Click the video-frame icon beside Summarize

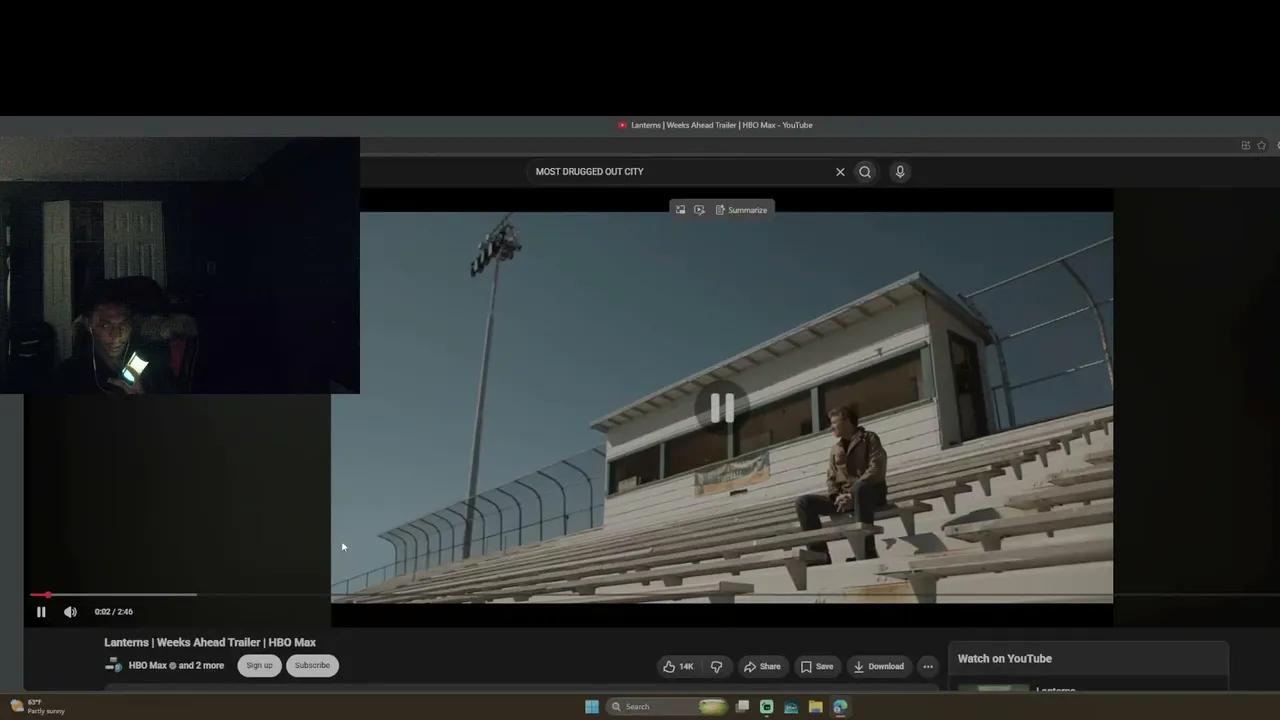[699, 210]
